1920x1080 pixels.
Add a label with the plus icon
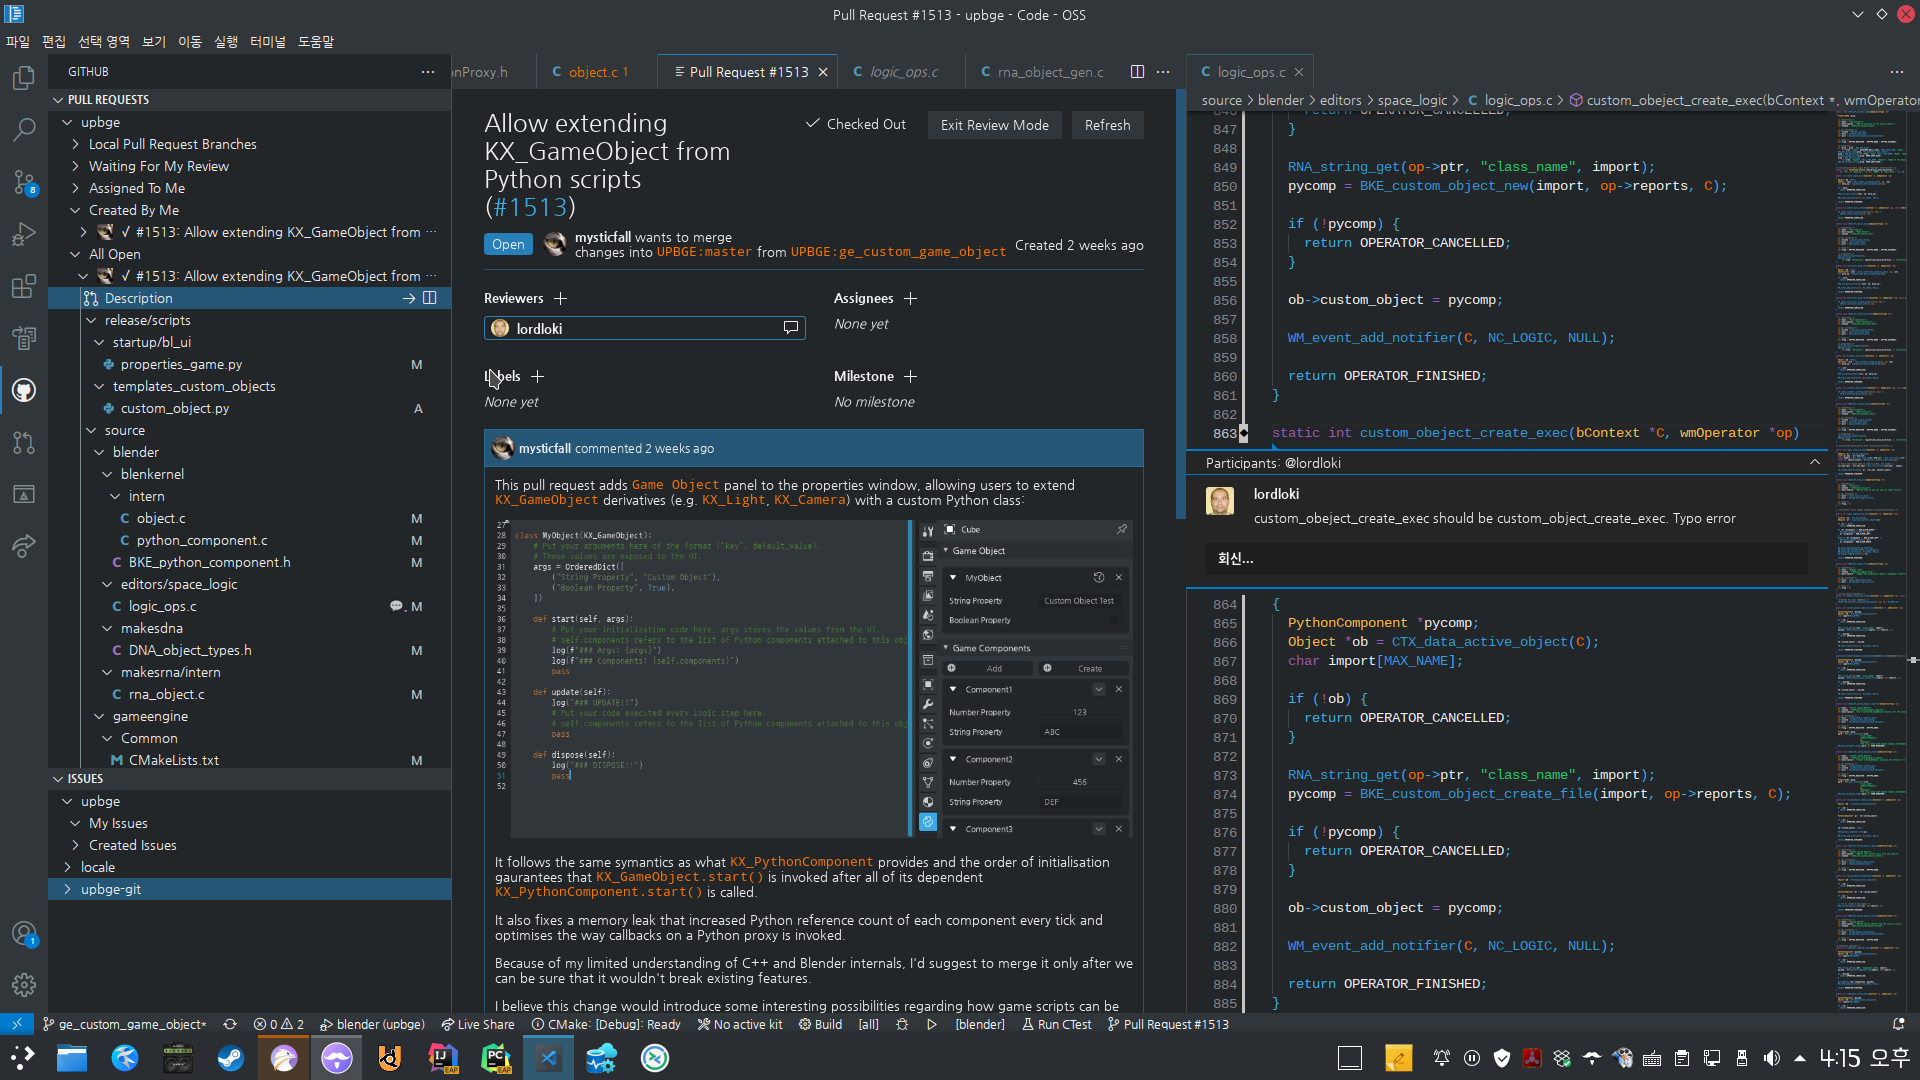tap(538, 377)
